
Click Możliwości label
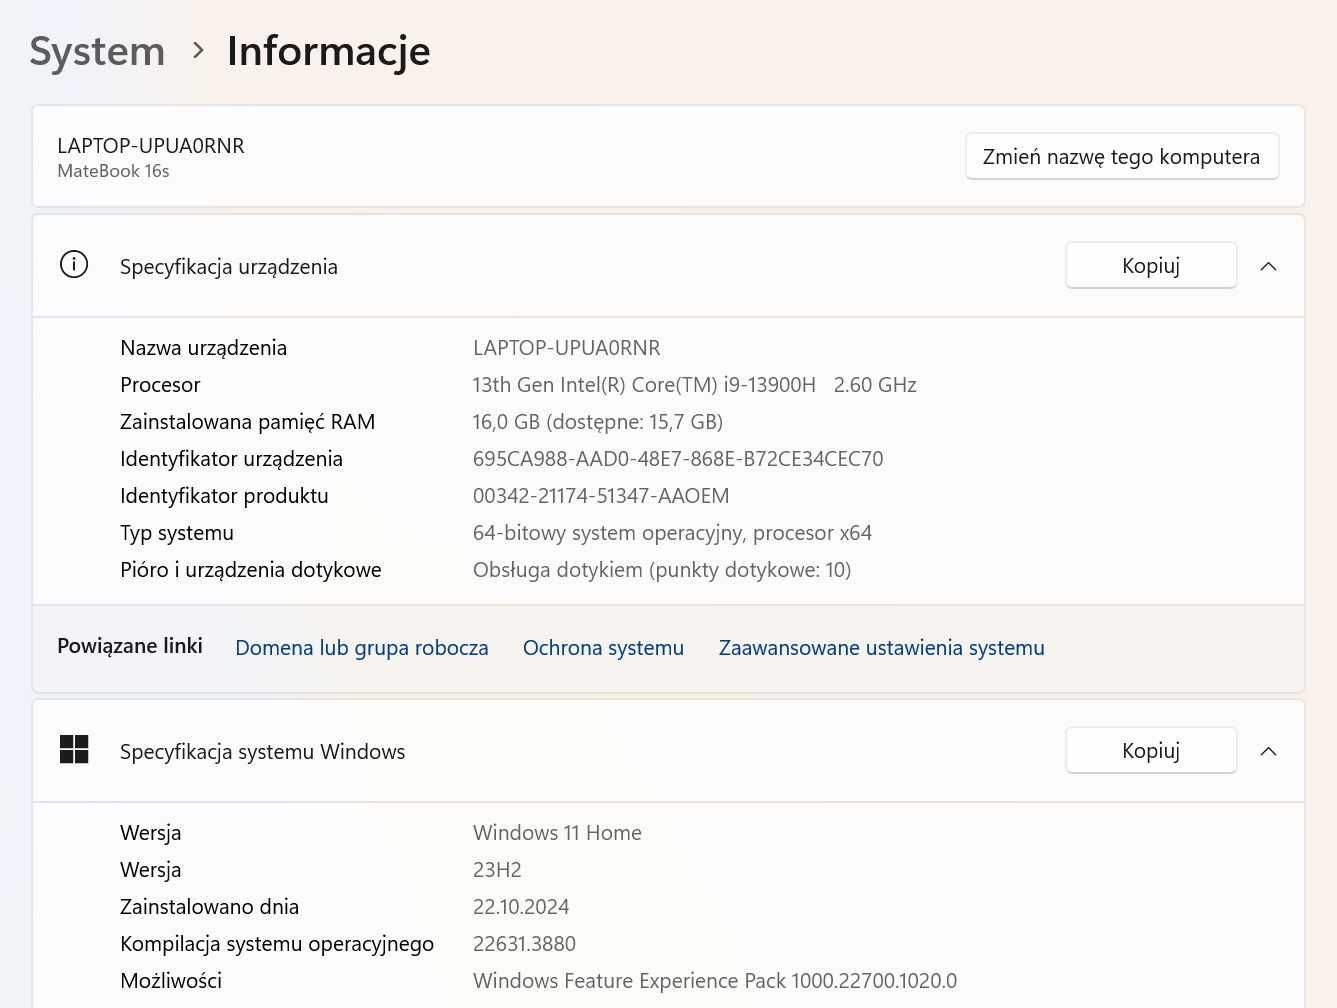(171, 981)
